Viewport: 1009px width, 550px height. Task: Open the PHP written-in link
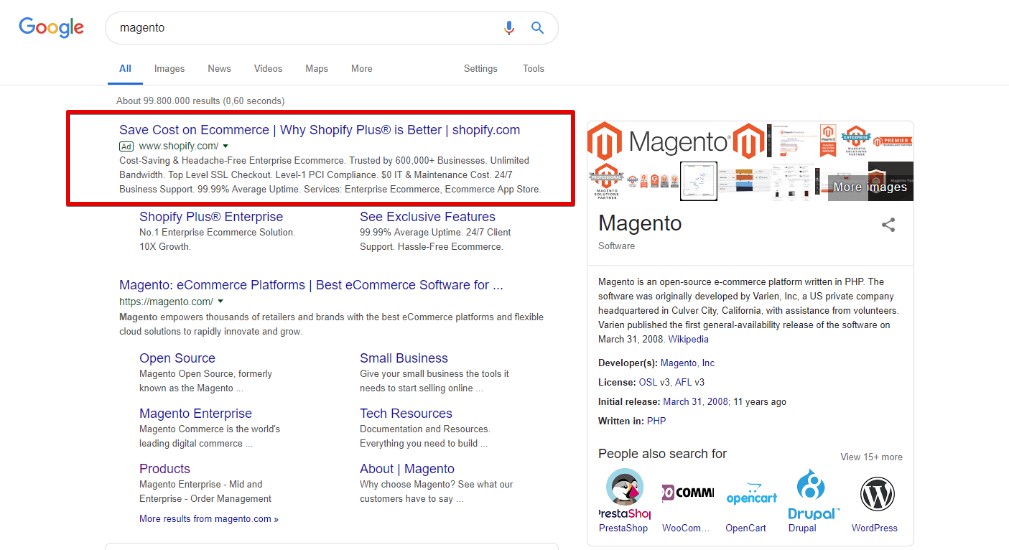656,421
